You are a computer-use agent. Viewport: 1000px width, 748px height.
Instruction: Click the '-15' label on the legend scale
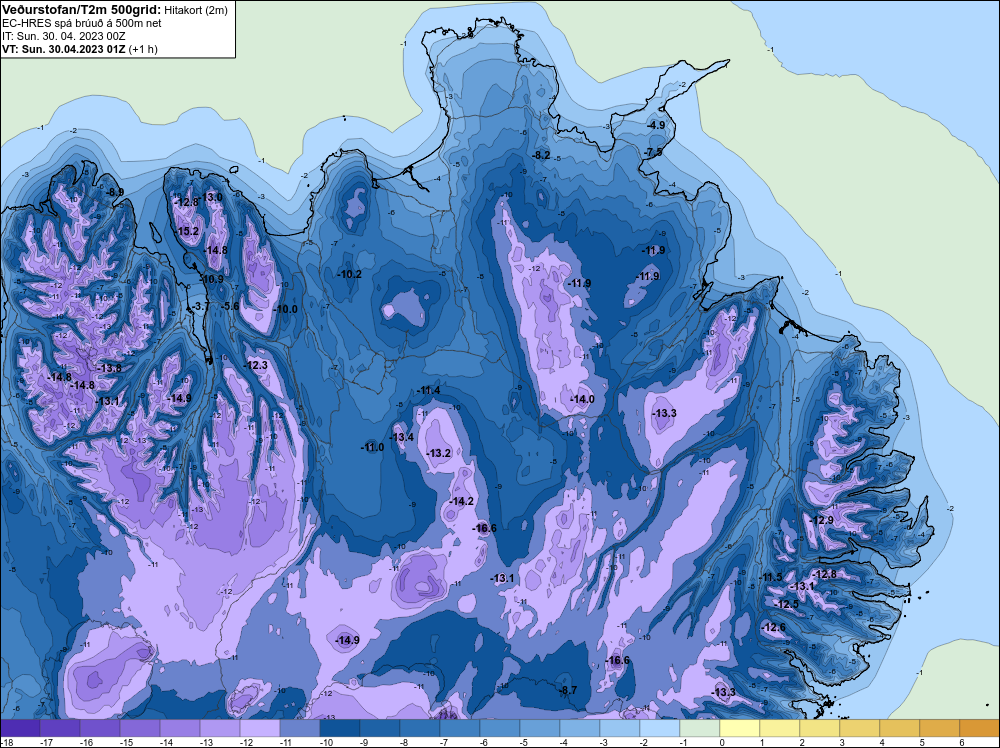pos(126,742)
